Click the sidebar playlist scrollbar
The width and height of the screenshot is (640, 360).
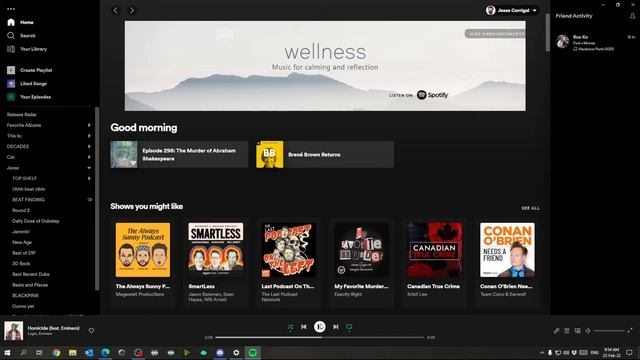tap(97, 198)
